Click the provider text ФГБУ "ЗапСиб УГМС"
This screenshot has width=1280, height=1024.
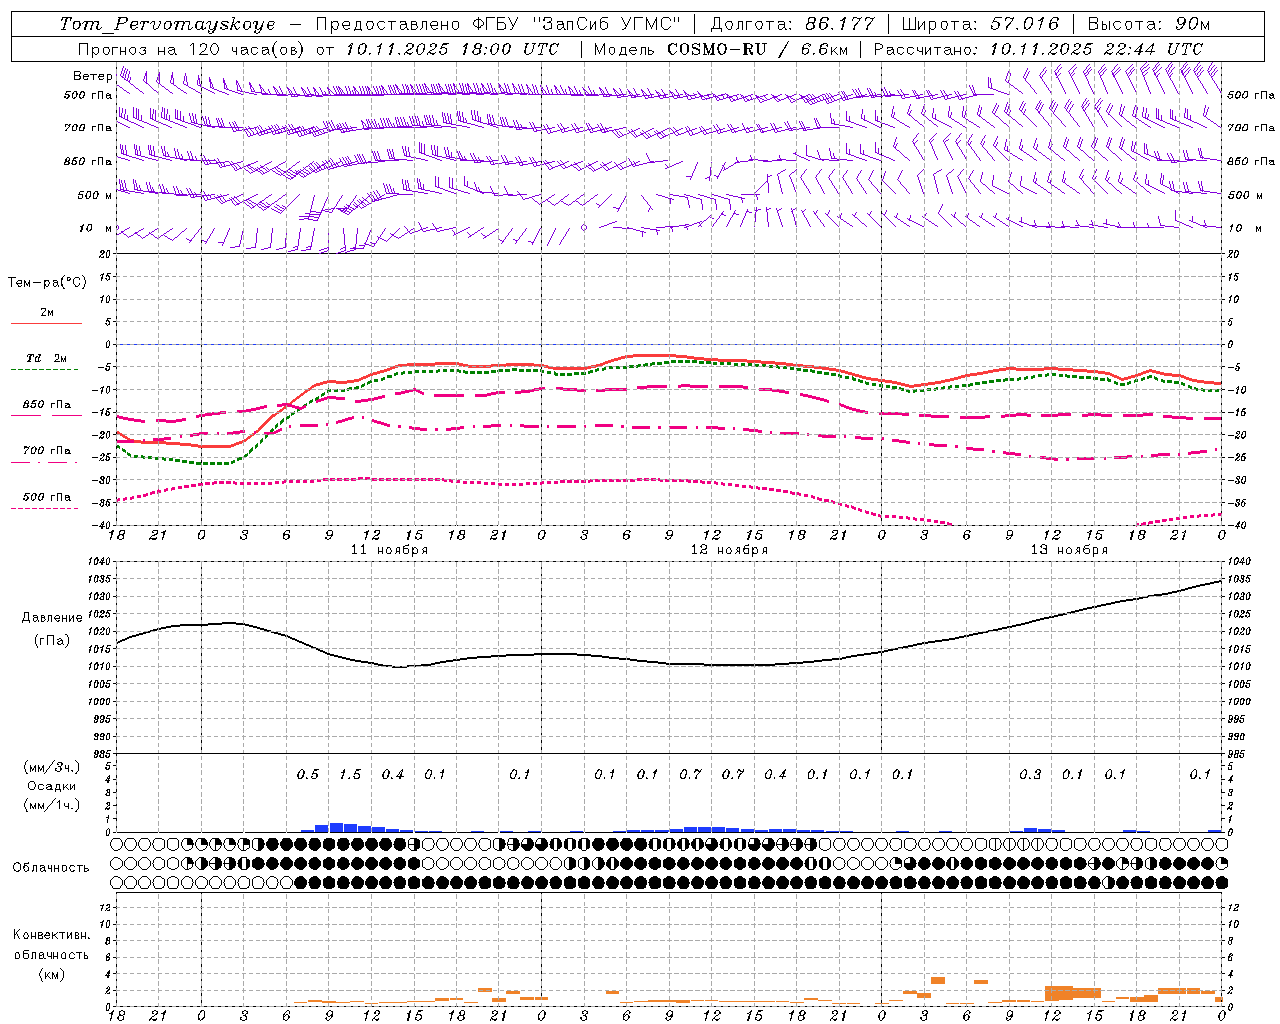pos(575,24)
